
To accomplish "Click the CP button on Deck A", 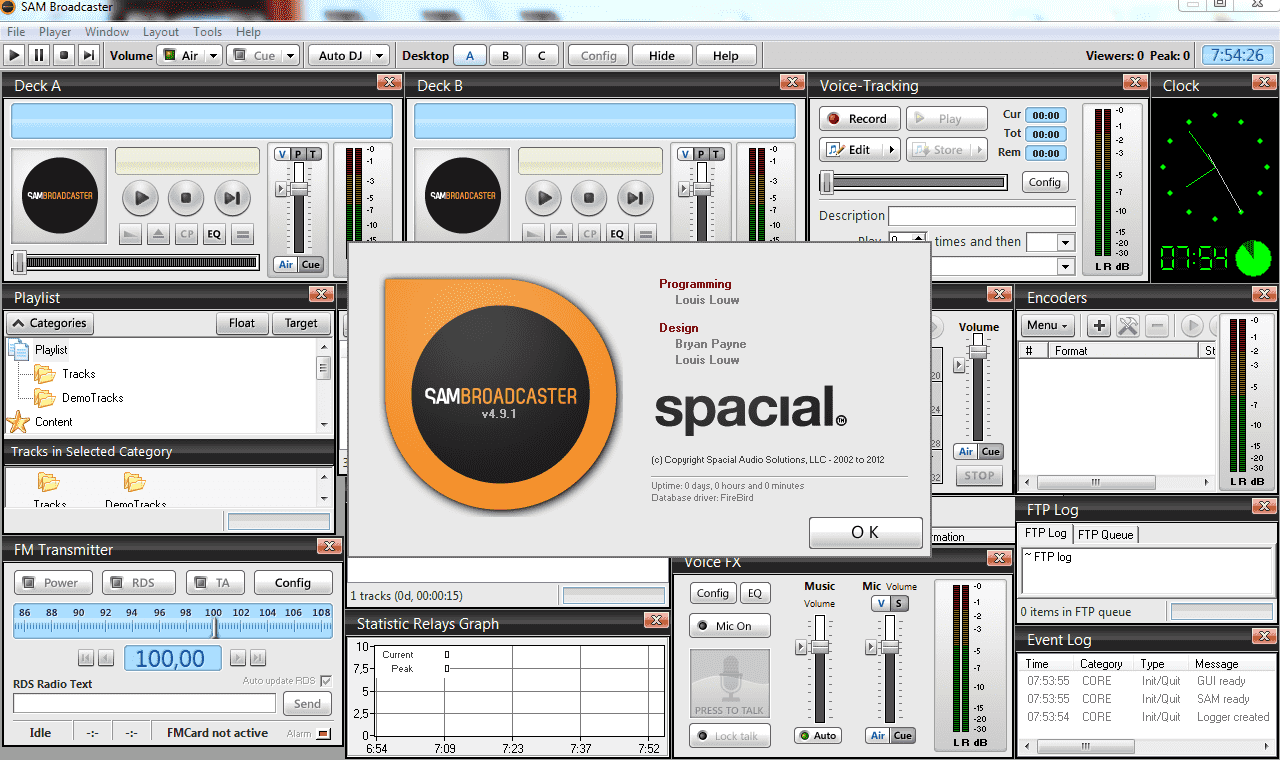I will (x=186, y=235).
